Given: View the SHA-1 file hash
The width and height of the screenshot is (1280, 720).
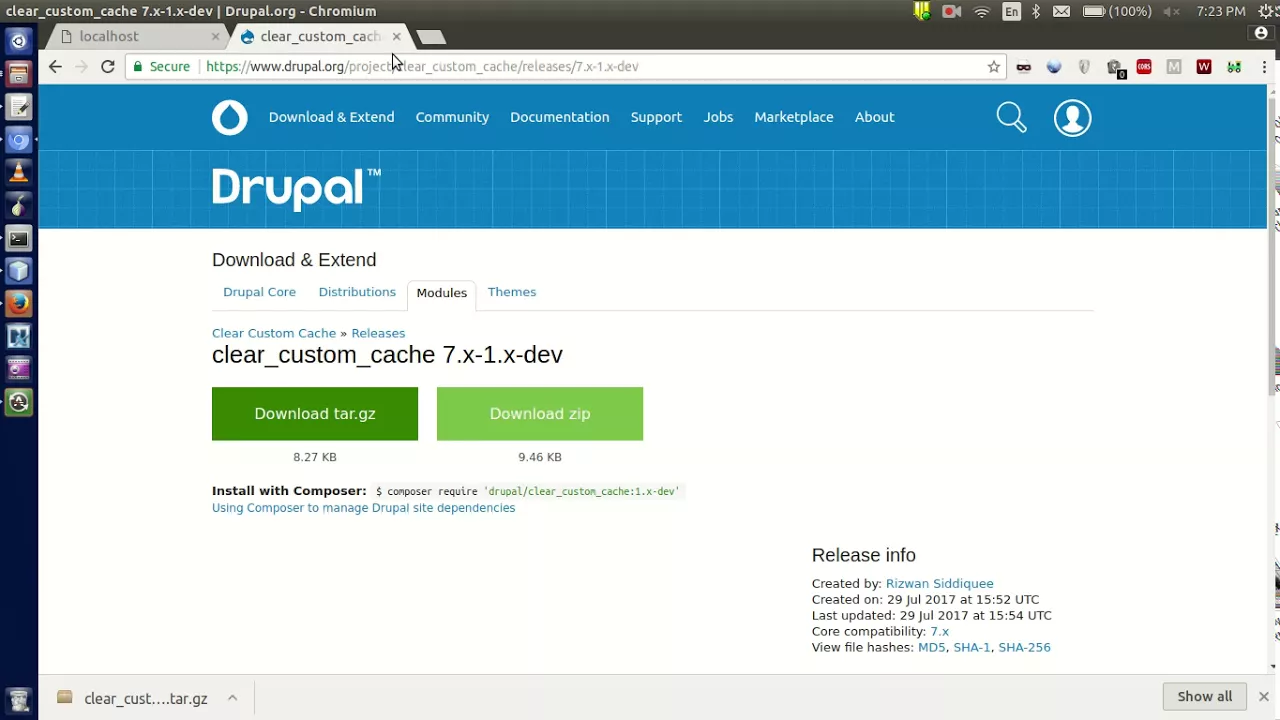Looking at the screenshot, I should (971, 648).
